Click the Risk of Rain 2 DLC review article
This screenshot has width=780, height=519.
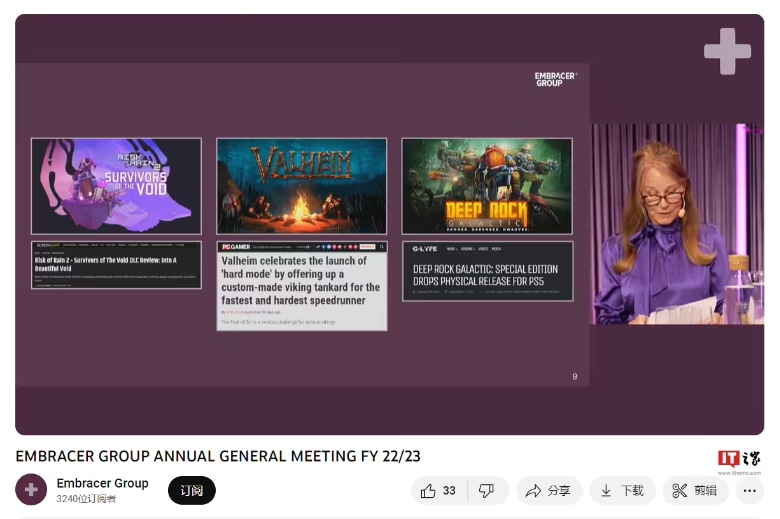(116, 265)
